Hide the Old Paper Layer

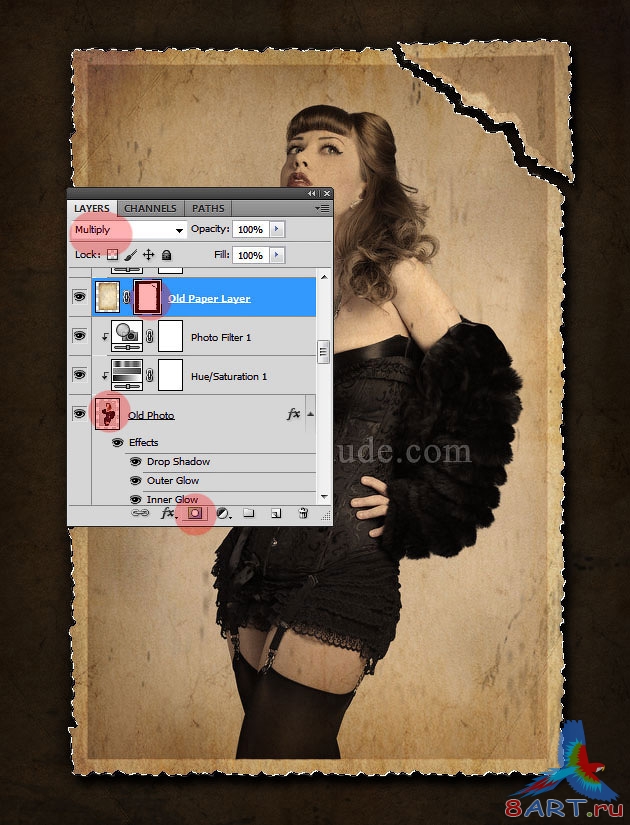pyautogui.click(x=79, y=297)
